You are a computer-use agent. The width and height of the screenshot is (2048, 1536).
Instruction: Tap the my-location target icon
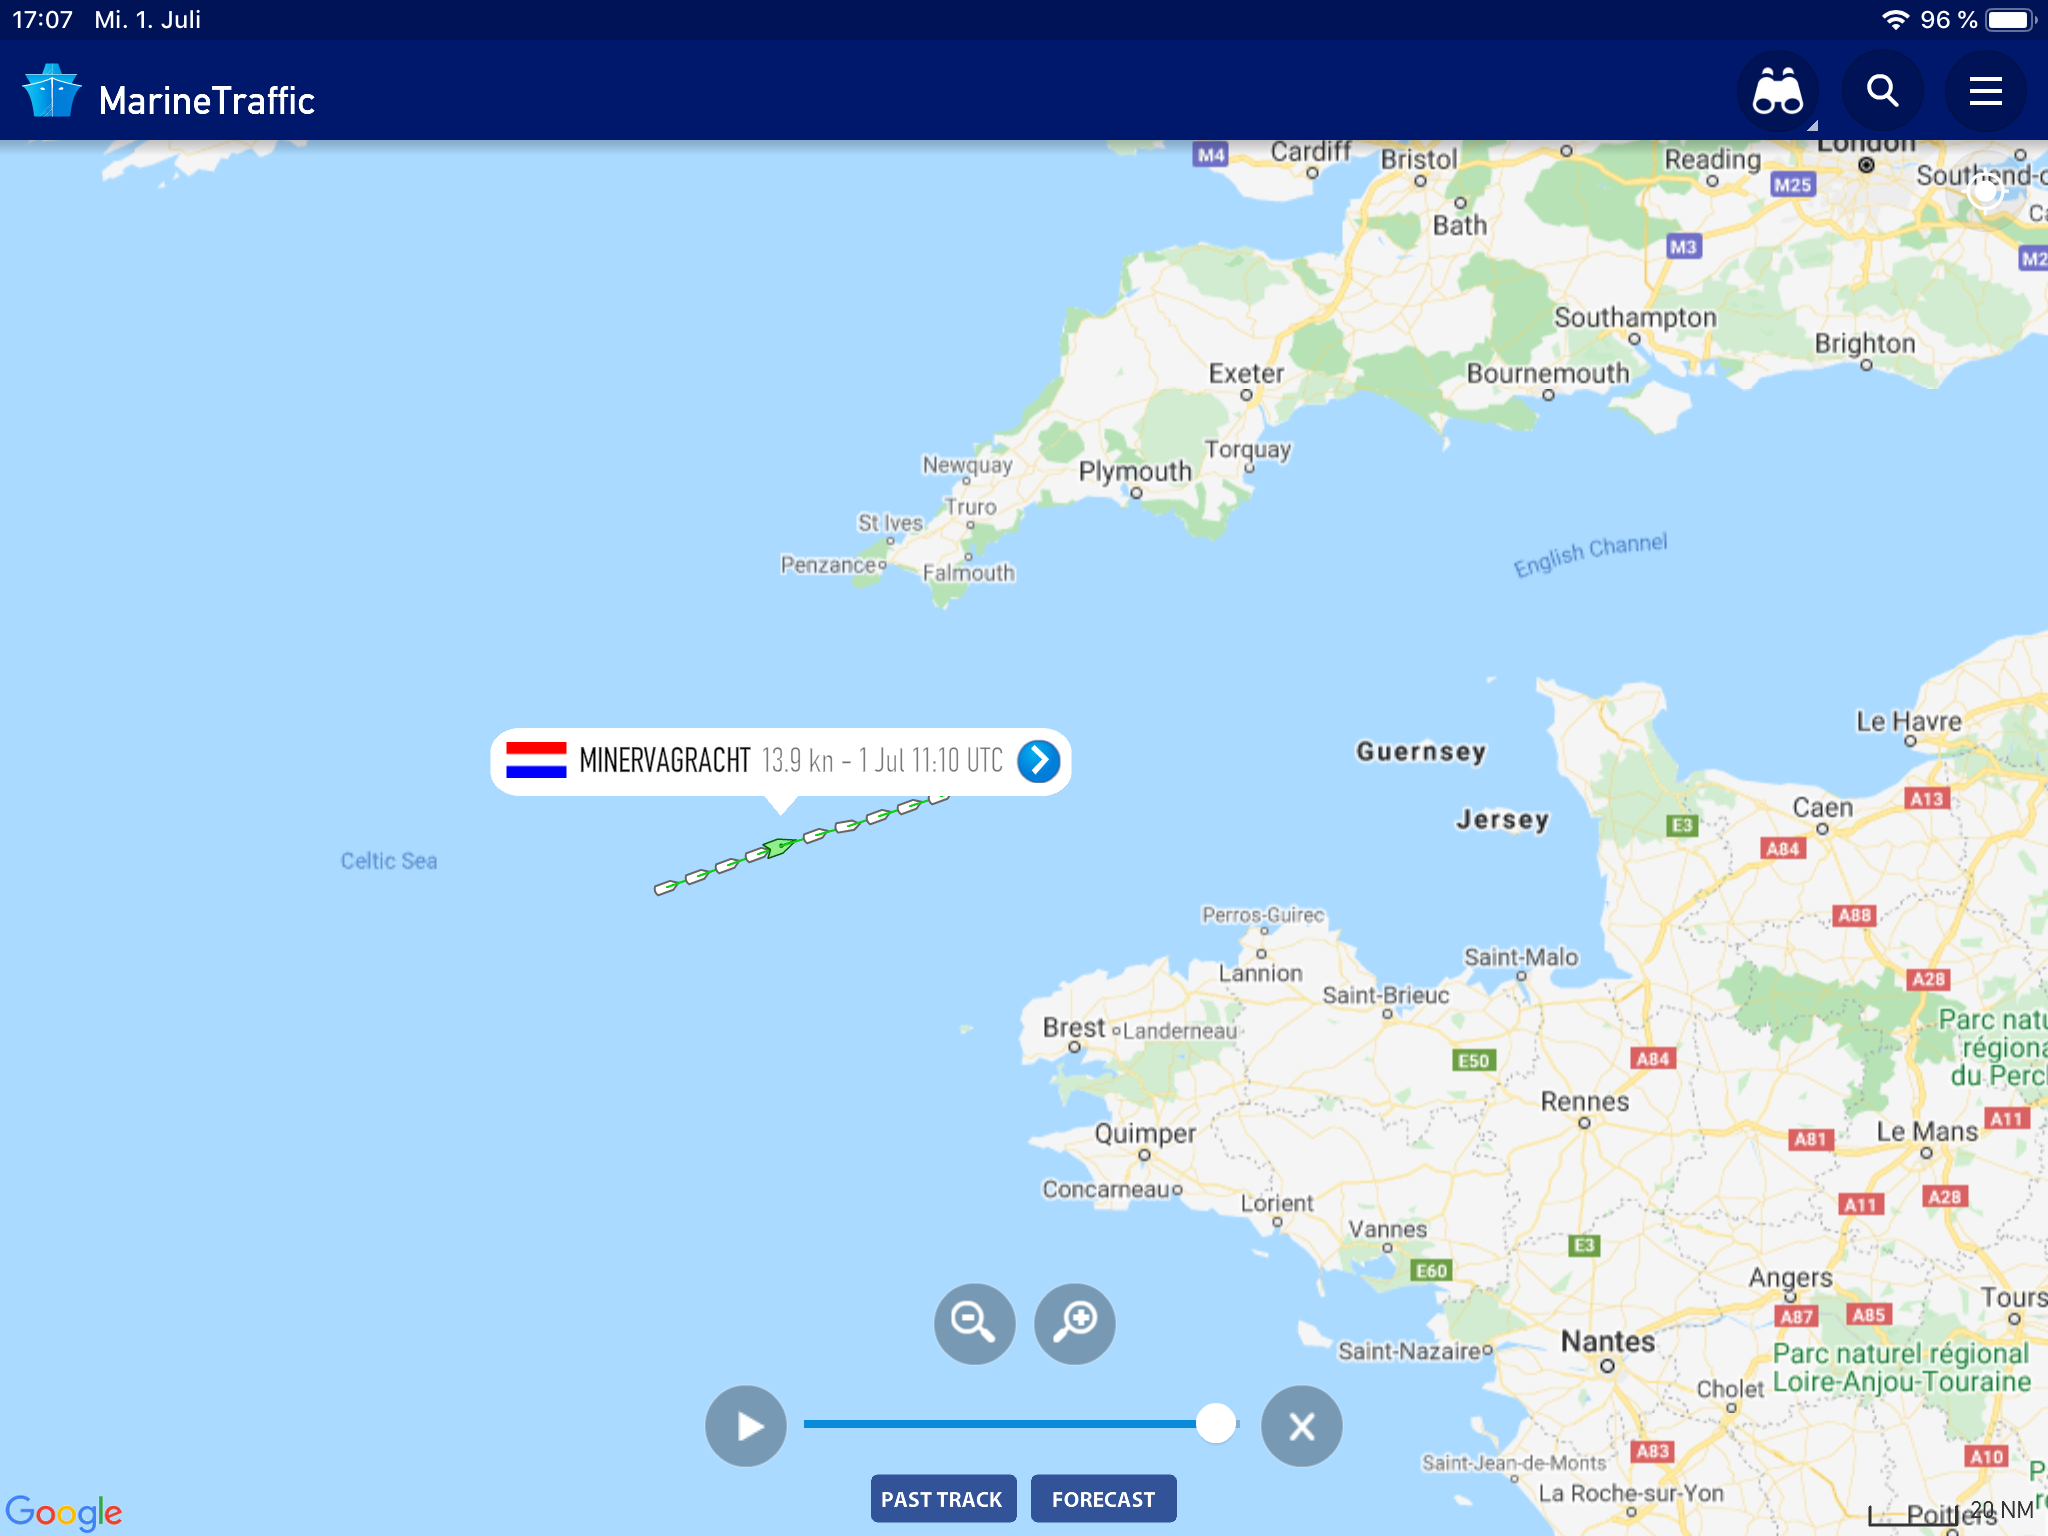[x=1986, y=191]
